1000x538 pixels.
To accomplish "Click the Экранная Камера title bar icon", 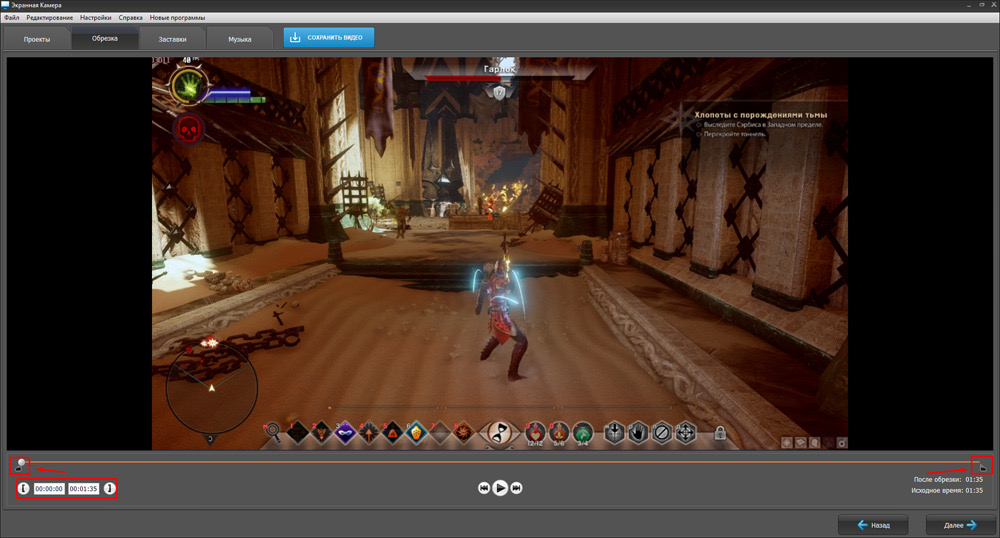I will click(5, 5).
